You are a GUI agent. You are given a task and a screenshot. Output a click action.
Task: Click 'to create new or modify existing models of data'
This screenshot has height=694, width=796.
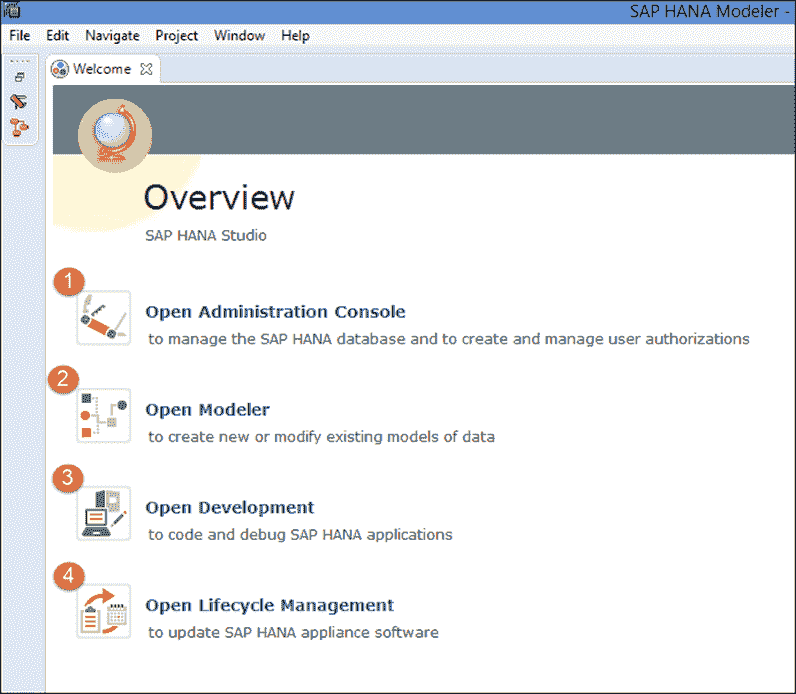point(321,437)
